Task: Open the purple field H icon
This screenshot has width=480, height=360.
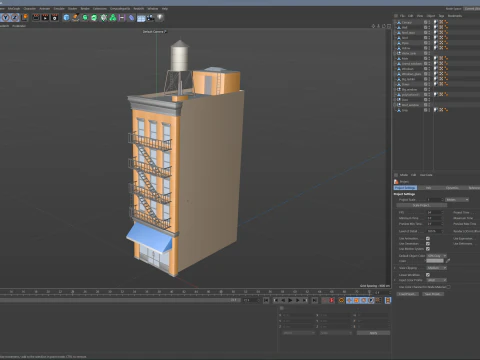Action: tap(122, 17)
